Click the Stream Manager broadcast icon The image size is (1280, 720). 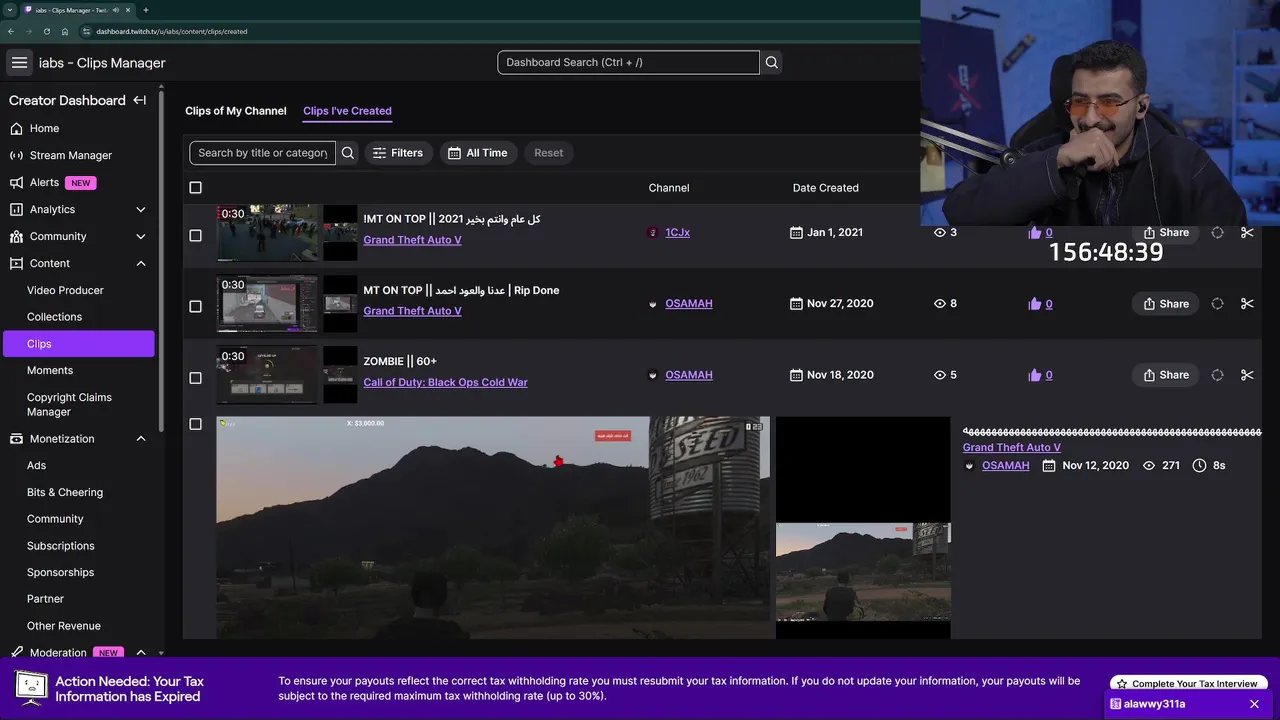pos(16,155)
